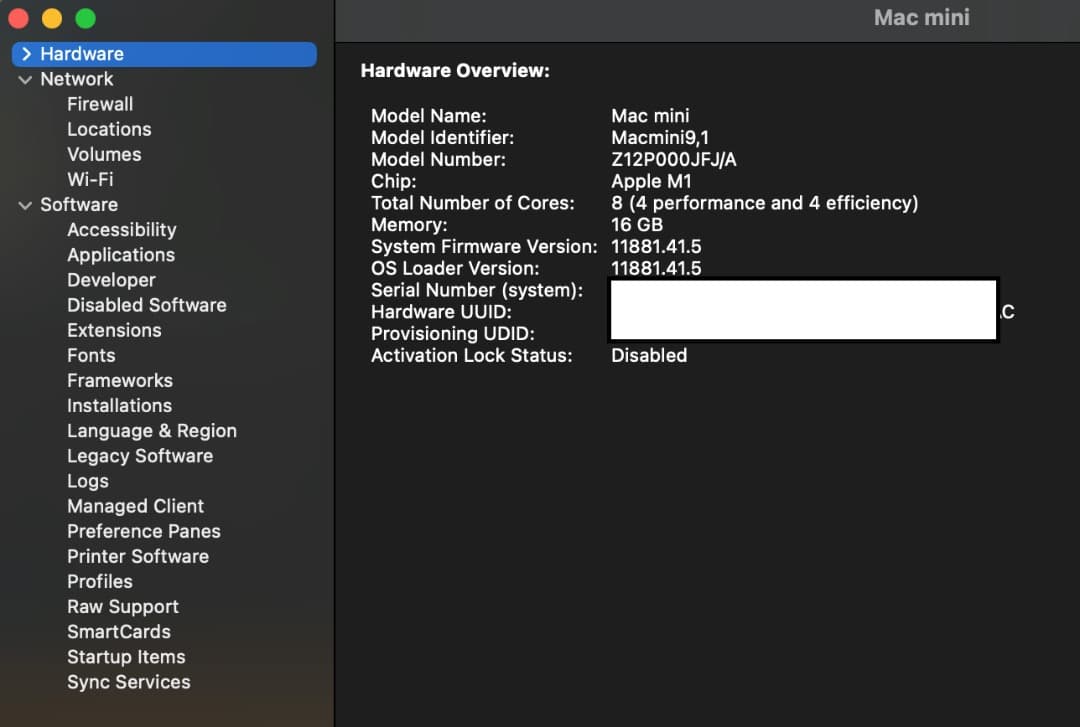1080x727 pixels.
Task: View the Applications list
Action: coord(121,254)
